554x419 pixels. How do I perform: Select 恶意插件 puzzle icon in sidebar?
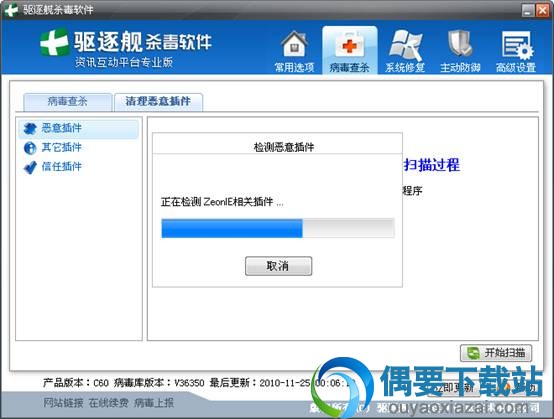(x=30, y=128)
